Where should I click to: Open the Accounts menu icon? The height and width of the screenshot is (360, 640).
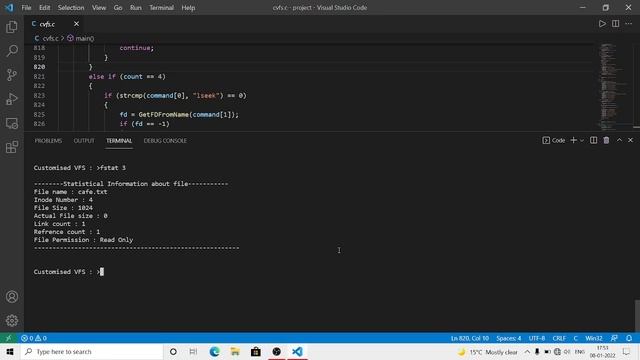[12, 297]
